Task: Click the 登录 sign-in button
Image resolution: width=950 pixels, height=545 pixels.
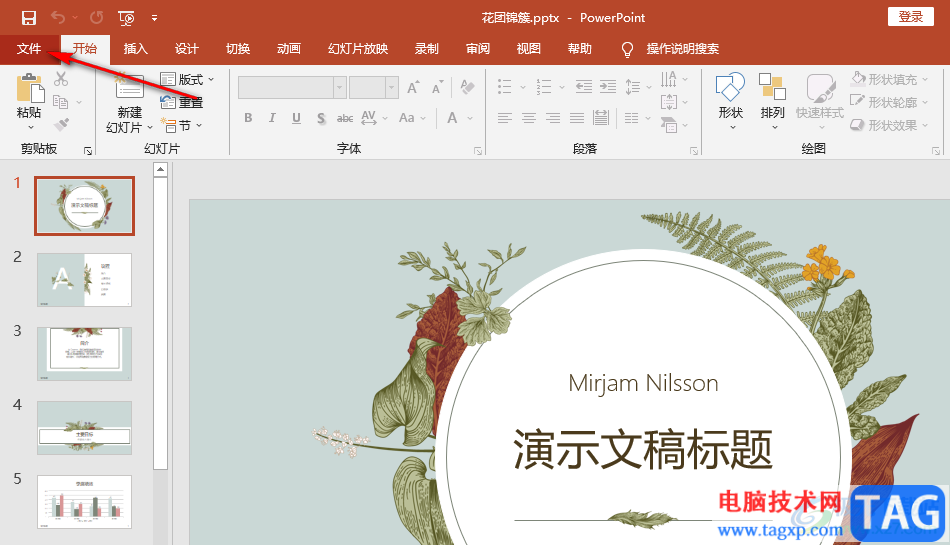Action: [x=911, y=16]
